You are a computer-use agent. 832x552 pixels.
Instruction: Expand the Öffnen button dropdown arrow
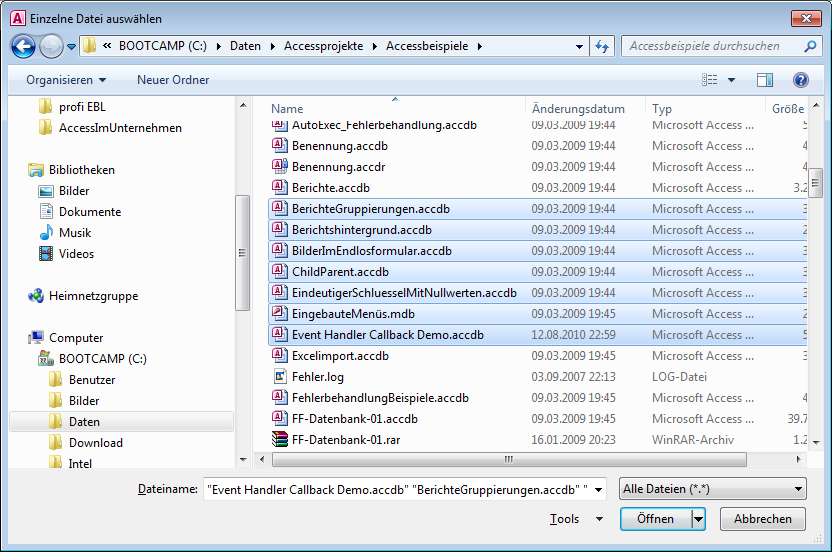click(x=698, y=519)
